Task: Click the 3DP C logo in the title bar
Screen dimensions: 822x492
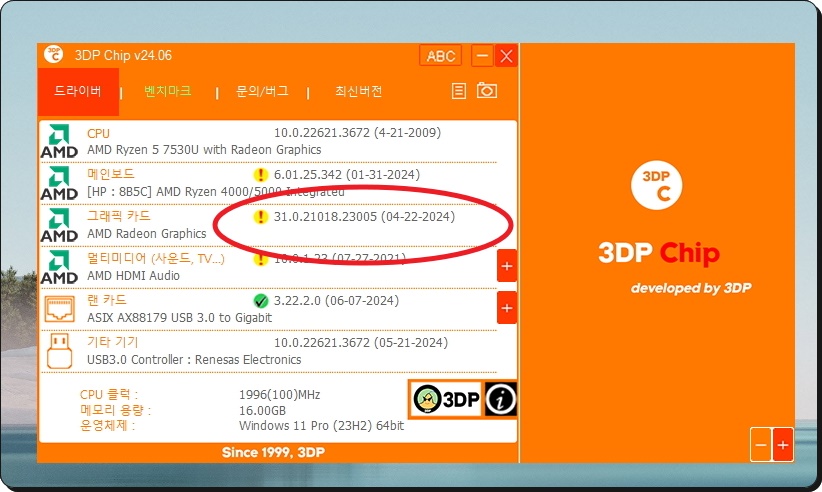Action: (x=53, y=54)
